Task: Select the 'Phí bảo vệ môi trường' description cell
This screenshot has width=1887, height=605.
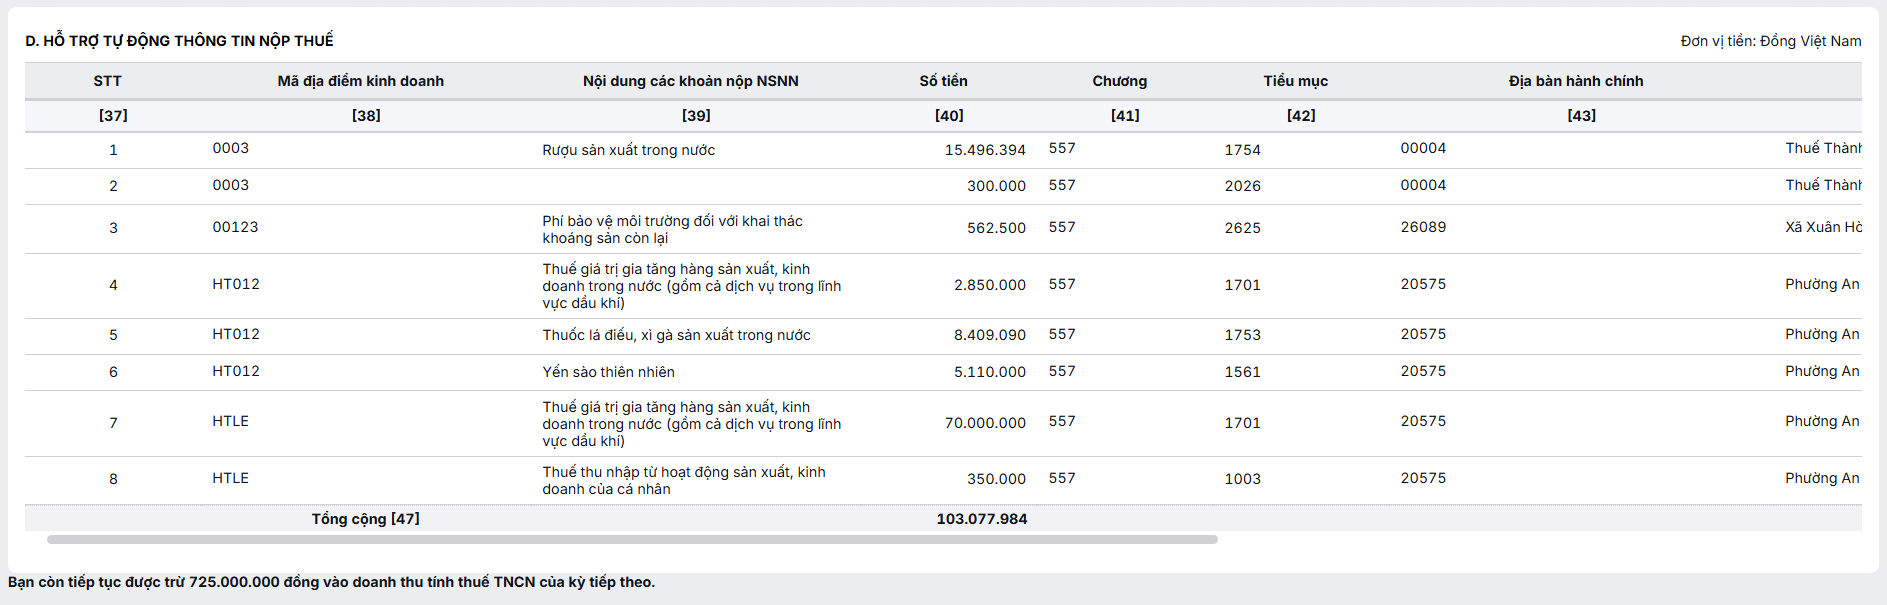Action: (673, 229)
